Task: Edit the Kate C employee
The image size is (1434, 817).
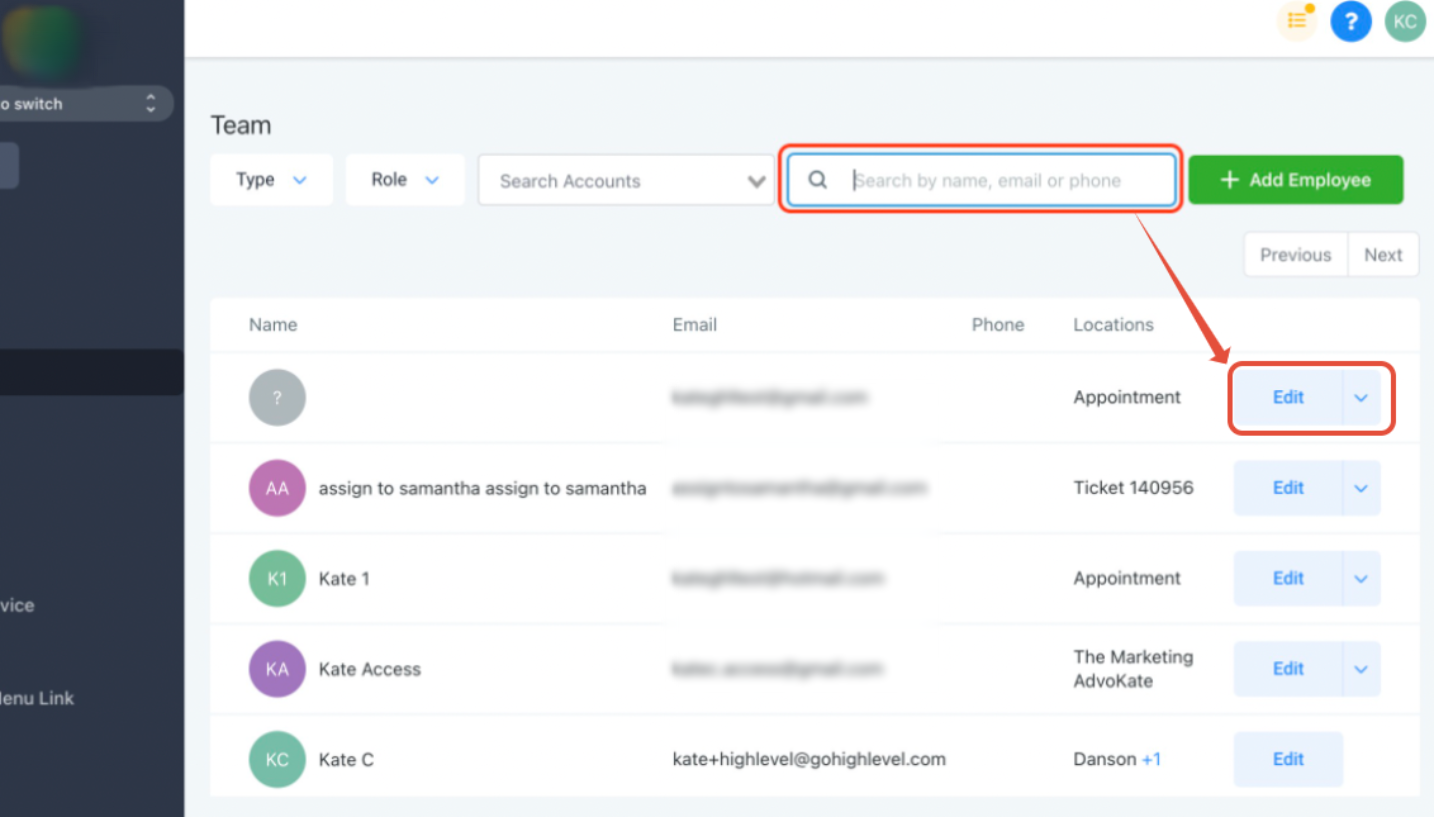Action: pyautogui.click(x=1288, y=759)
